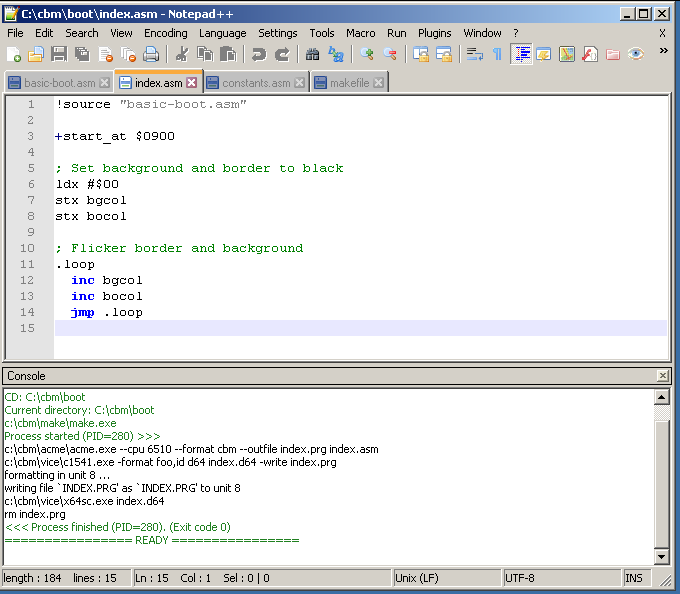Close the document using the menu bar X
The image size is (680, 594).
click(662, 33)
